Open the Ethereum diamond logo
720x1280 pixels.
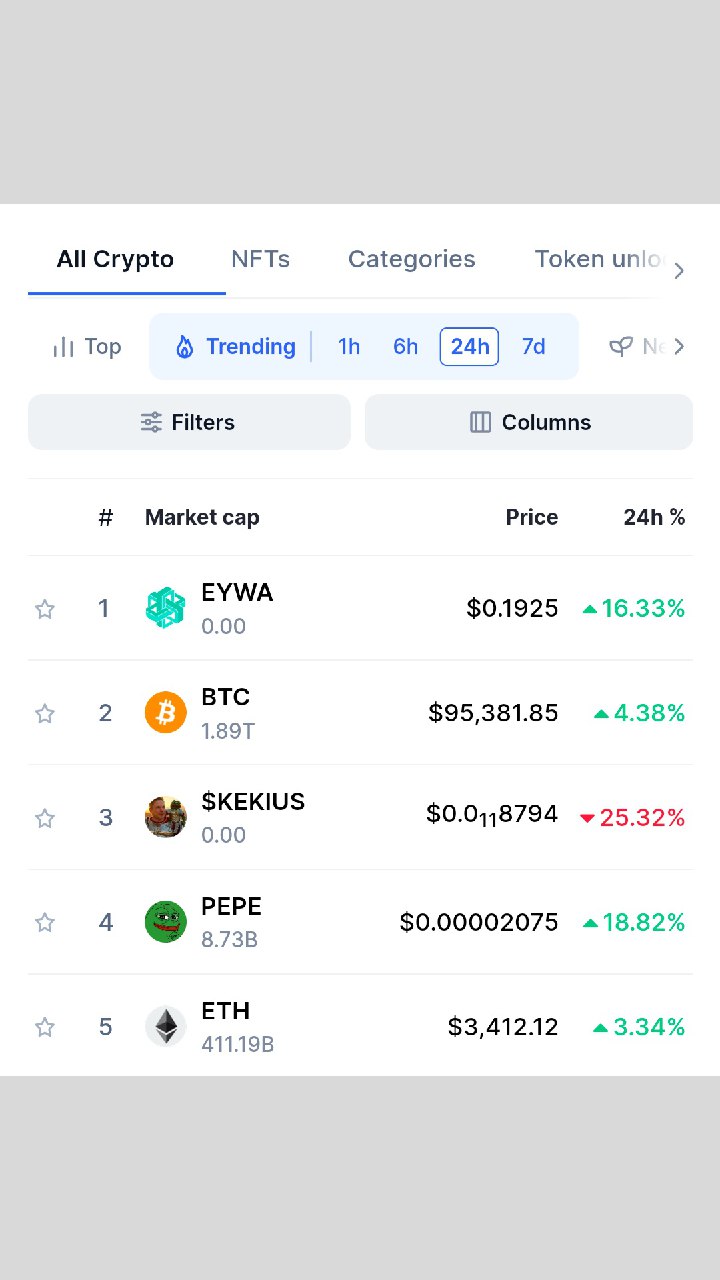tap(165, 1026)
